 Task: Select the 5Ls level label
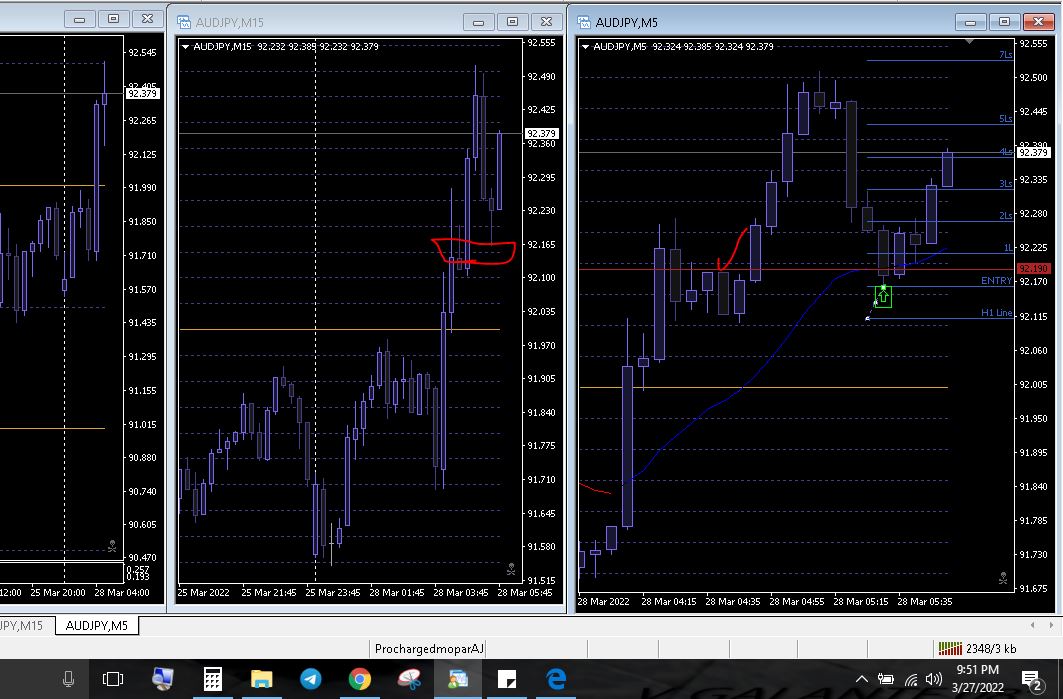[x=1005, y=119]
